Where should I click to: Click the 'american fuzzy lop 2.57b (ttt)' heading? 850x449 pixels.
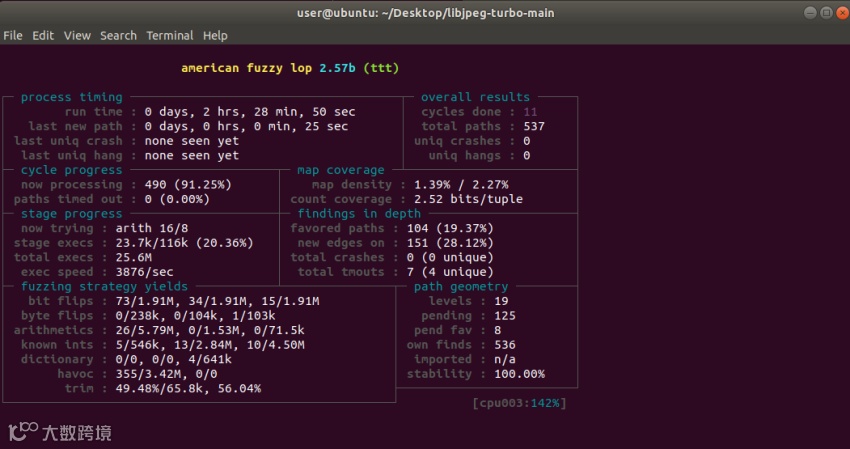(x=290, y=68)
